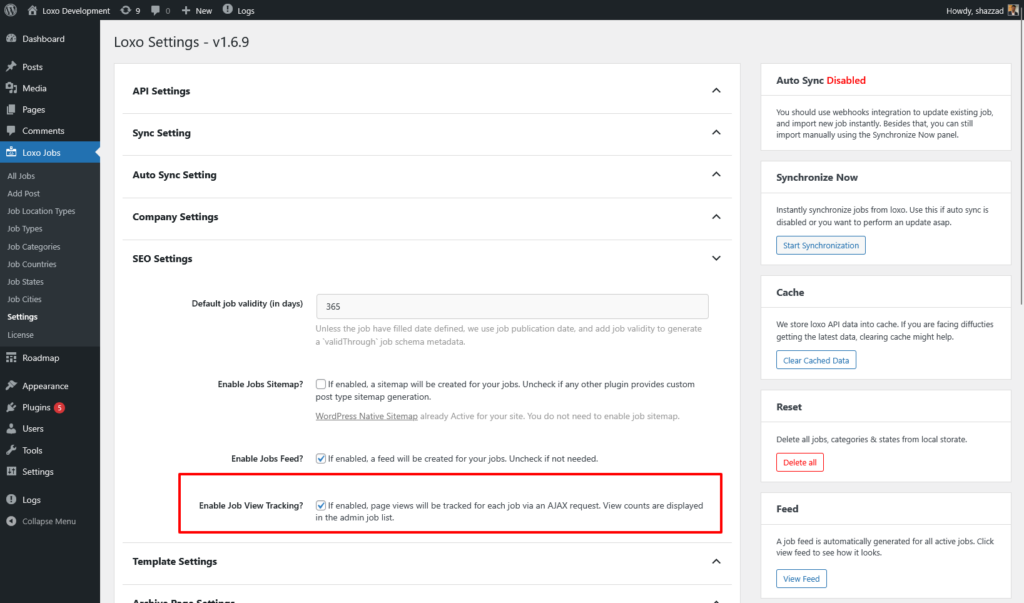Viewport: 1024px width, 603px height.
Task: Expand the Company Settings panel
Action: 716,217
